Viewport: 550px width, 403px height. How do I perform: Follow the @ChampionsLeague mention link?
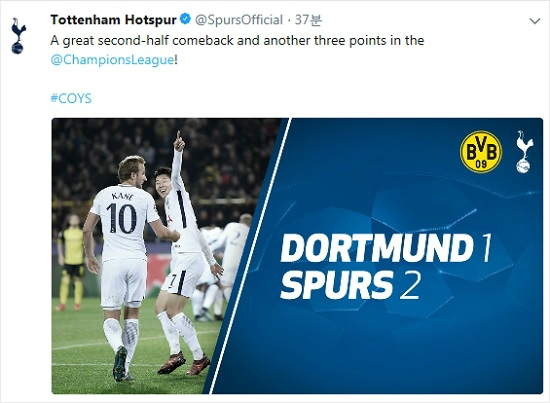112,60
